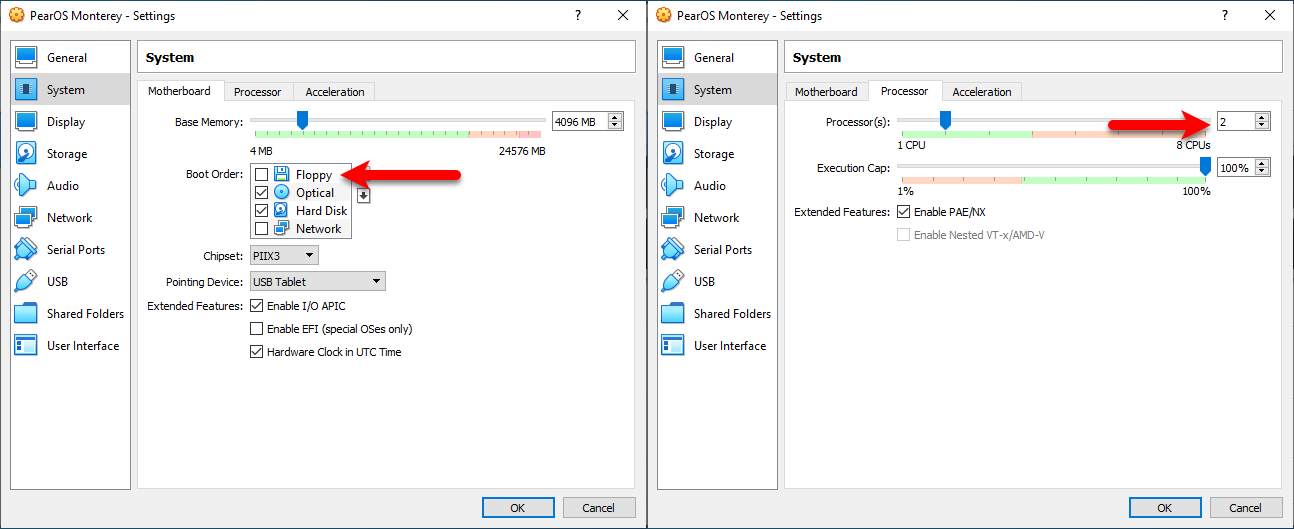The height and width of the screenshot is (529, 1294).
Task: Click System icon in left window sidebar
Action: click(26, 89)
